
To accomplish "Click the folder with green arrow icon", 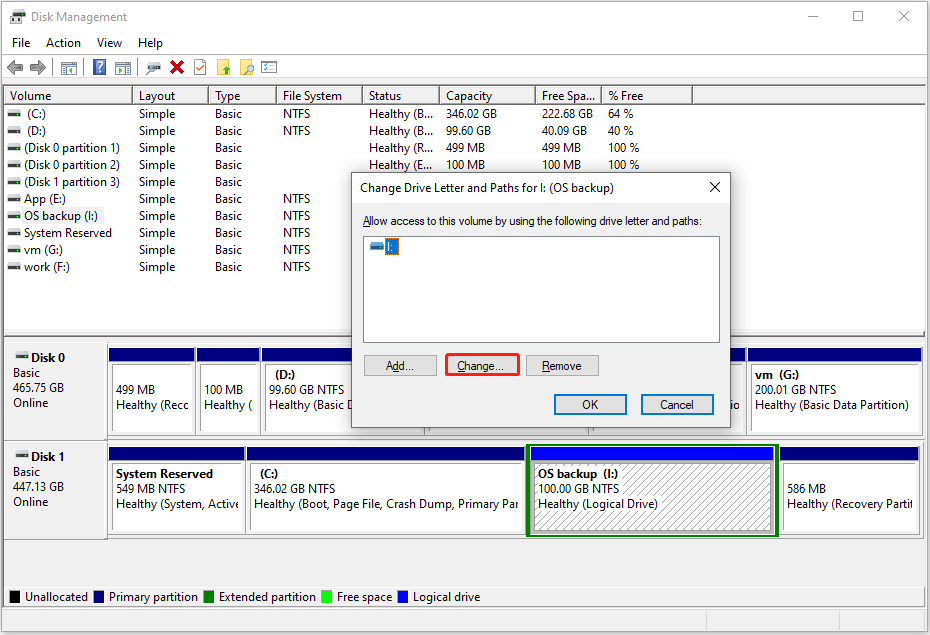I will (x=223, y=68).
